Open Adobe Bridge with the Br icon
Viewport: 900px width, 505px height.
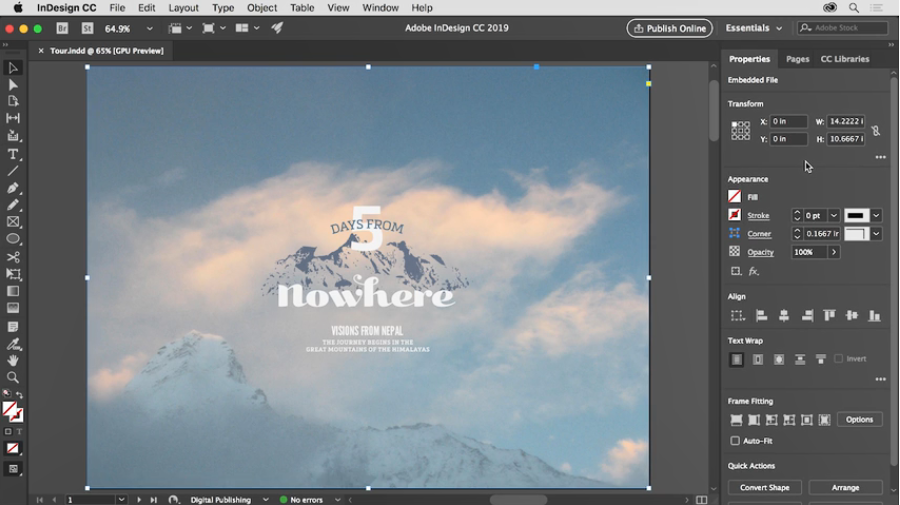tap(63, 29)
